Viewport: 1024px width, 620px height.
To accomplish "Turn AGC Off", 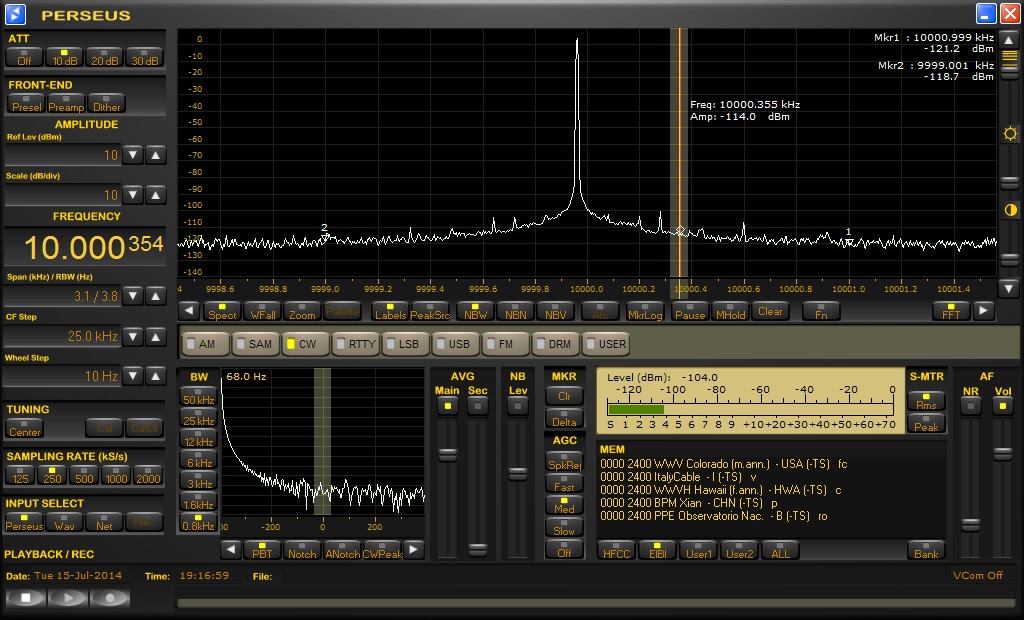I will [x=564, y=549].
